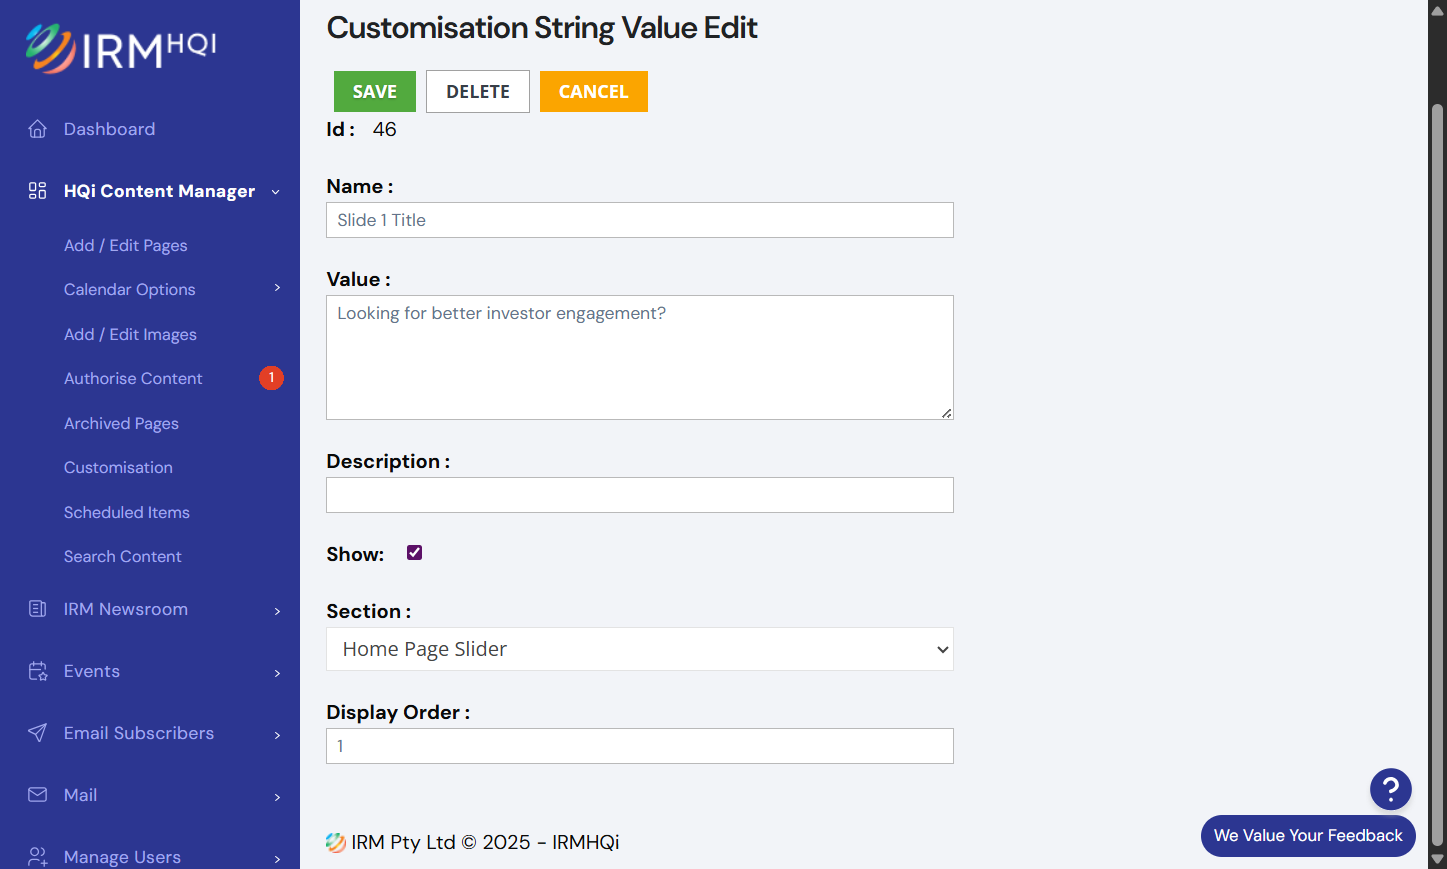Click the Manage Users person icon
Image resolution: width=1447 pixels, height=869 pixels.
click(38, 857)
